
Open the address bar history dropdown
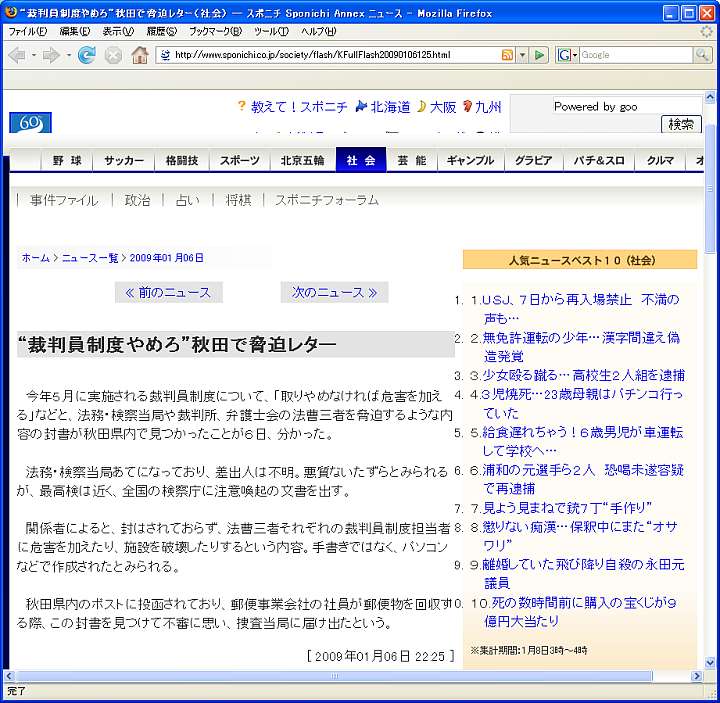[522, 55]
